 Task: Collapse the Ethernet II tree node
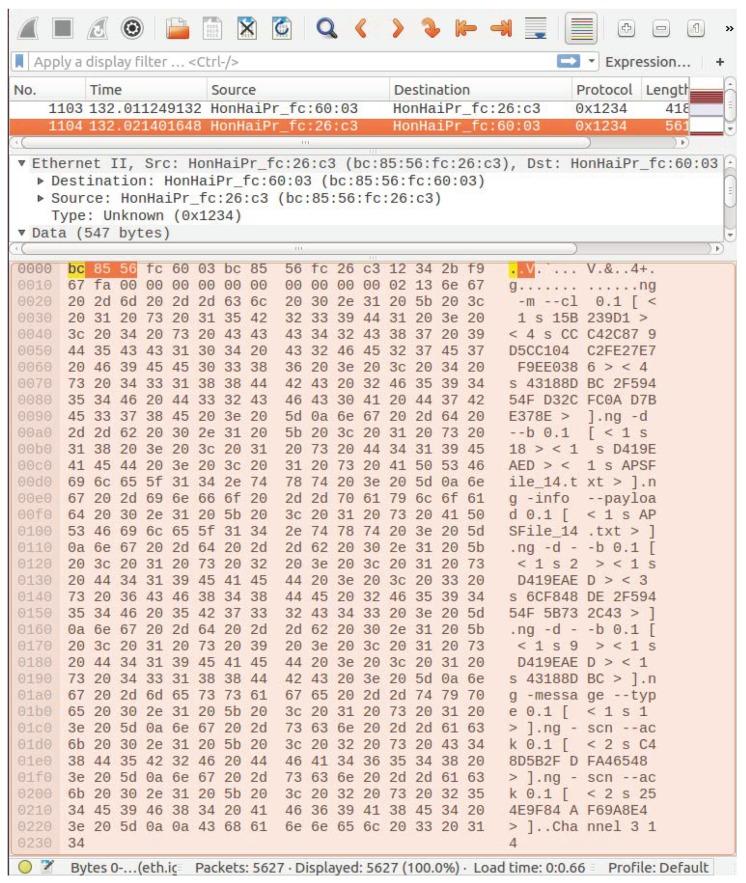point(21,163)
